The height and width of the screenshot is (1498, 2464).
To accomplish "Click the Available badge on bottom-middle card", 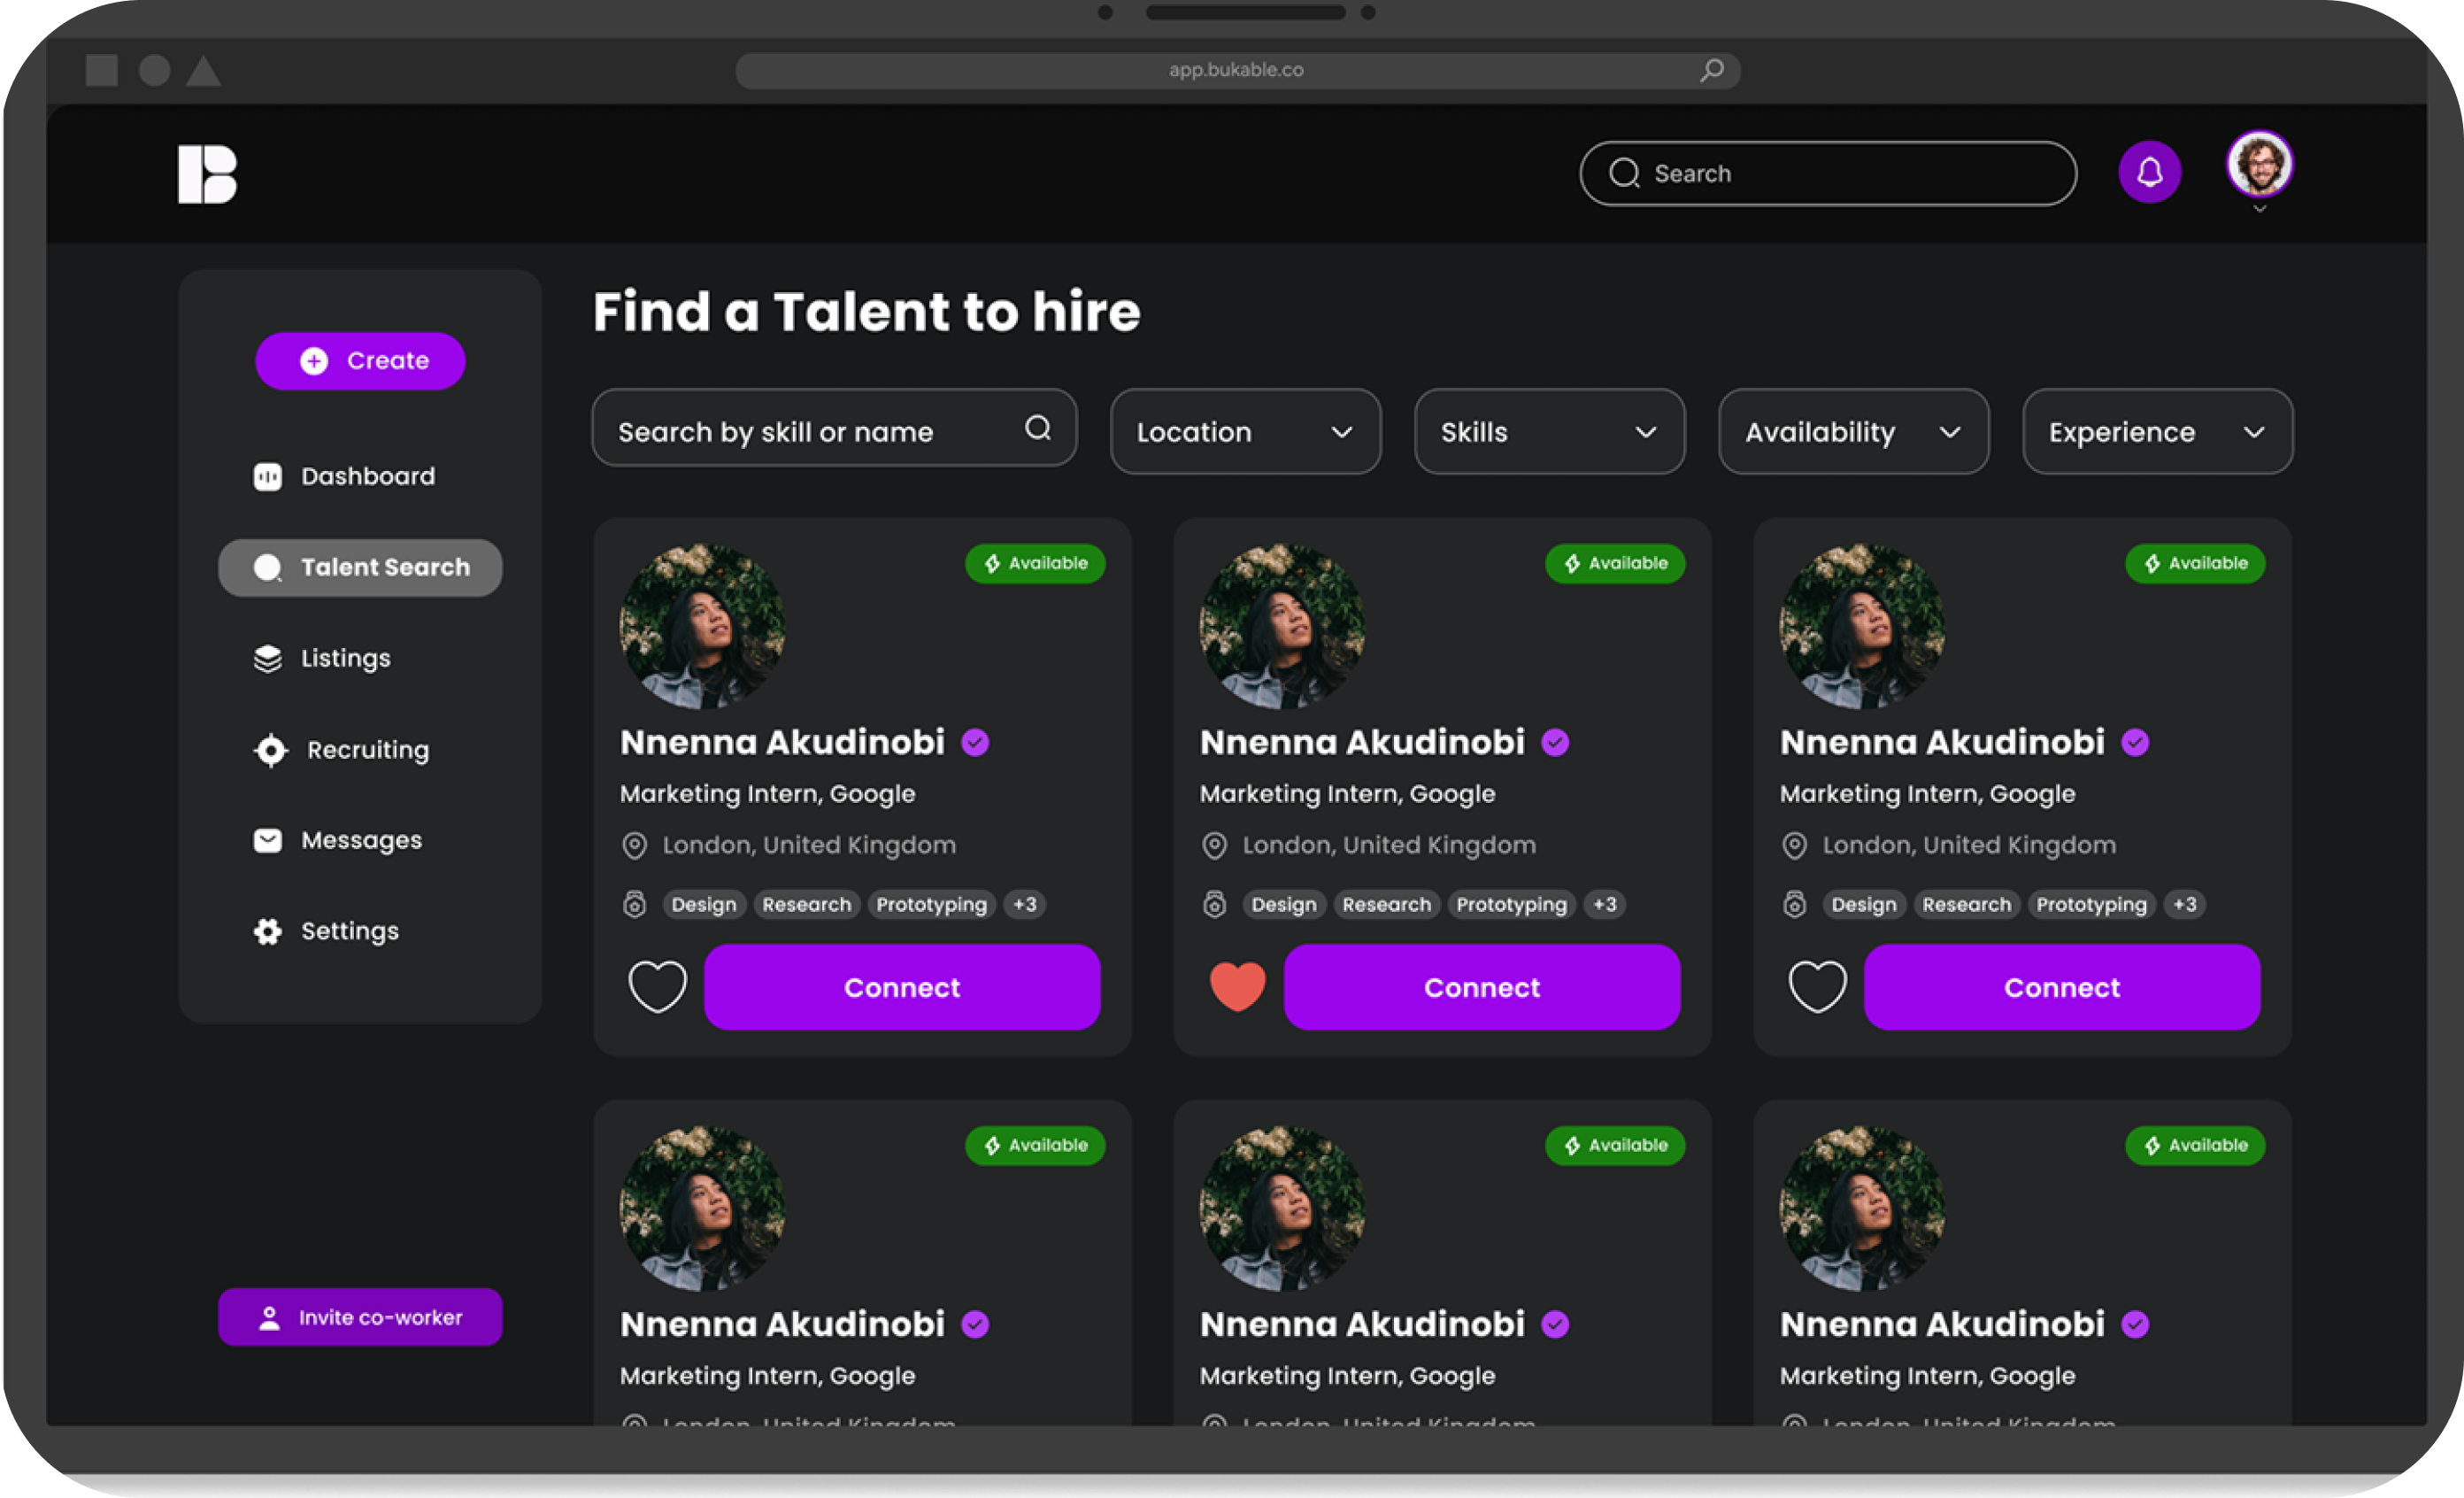I will 1615,1145.
